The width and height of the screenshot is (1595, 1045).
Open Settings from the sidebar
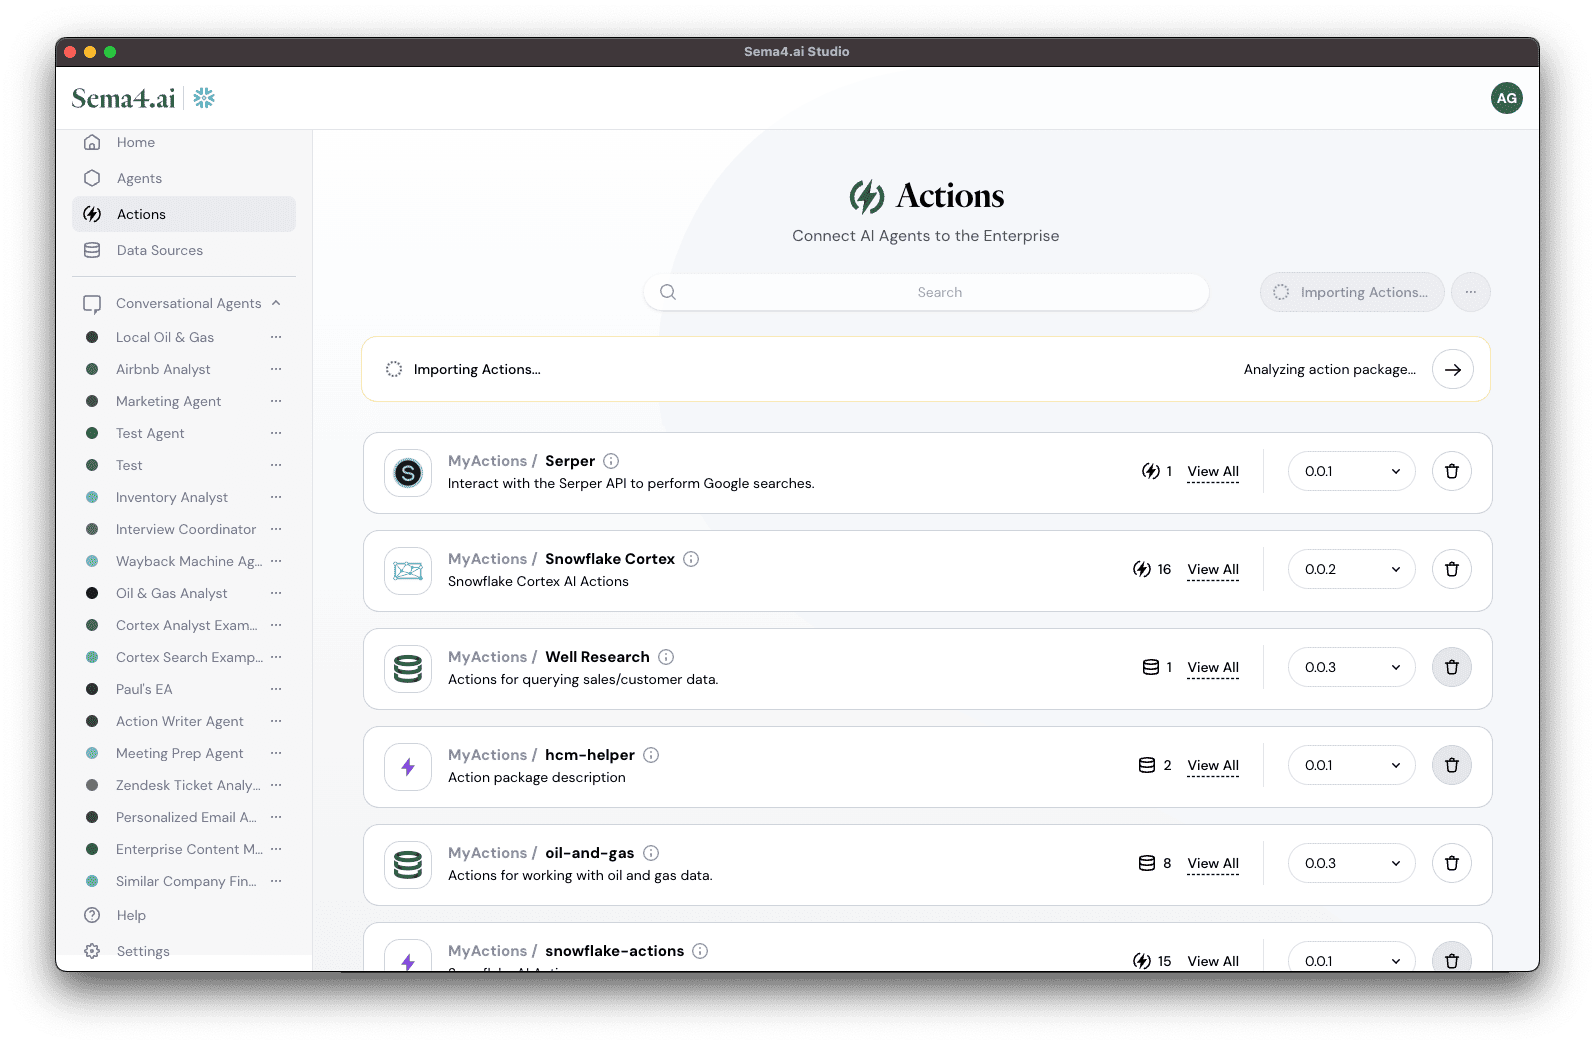click(143, 951)
